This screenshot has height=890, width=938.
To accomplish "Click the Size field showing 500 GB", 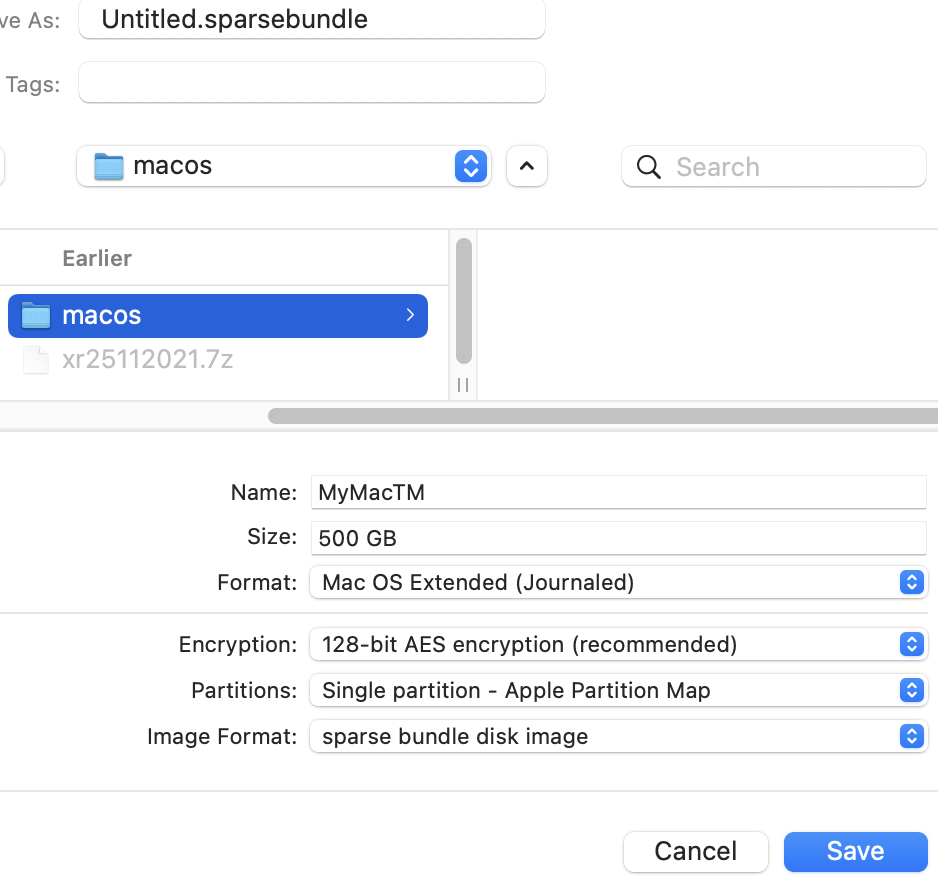I will (618, 538).
